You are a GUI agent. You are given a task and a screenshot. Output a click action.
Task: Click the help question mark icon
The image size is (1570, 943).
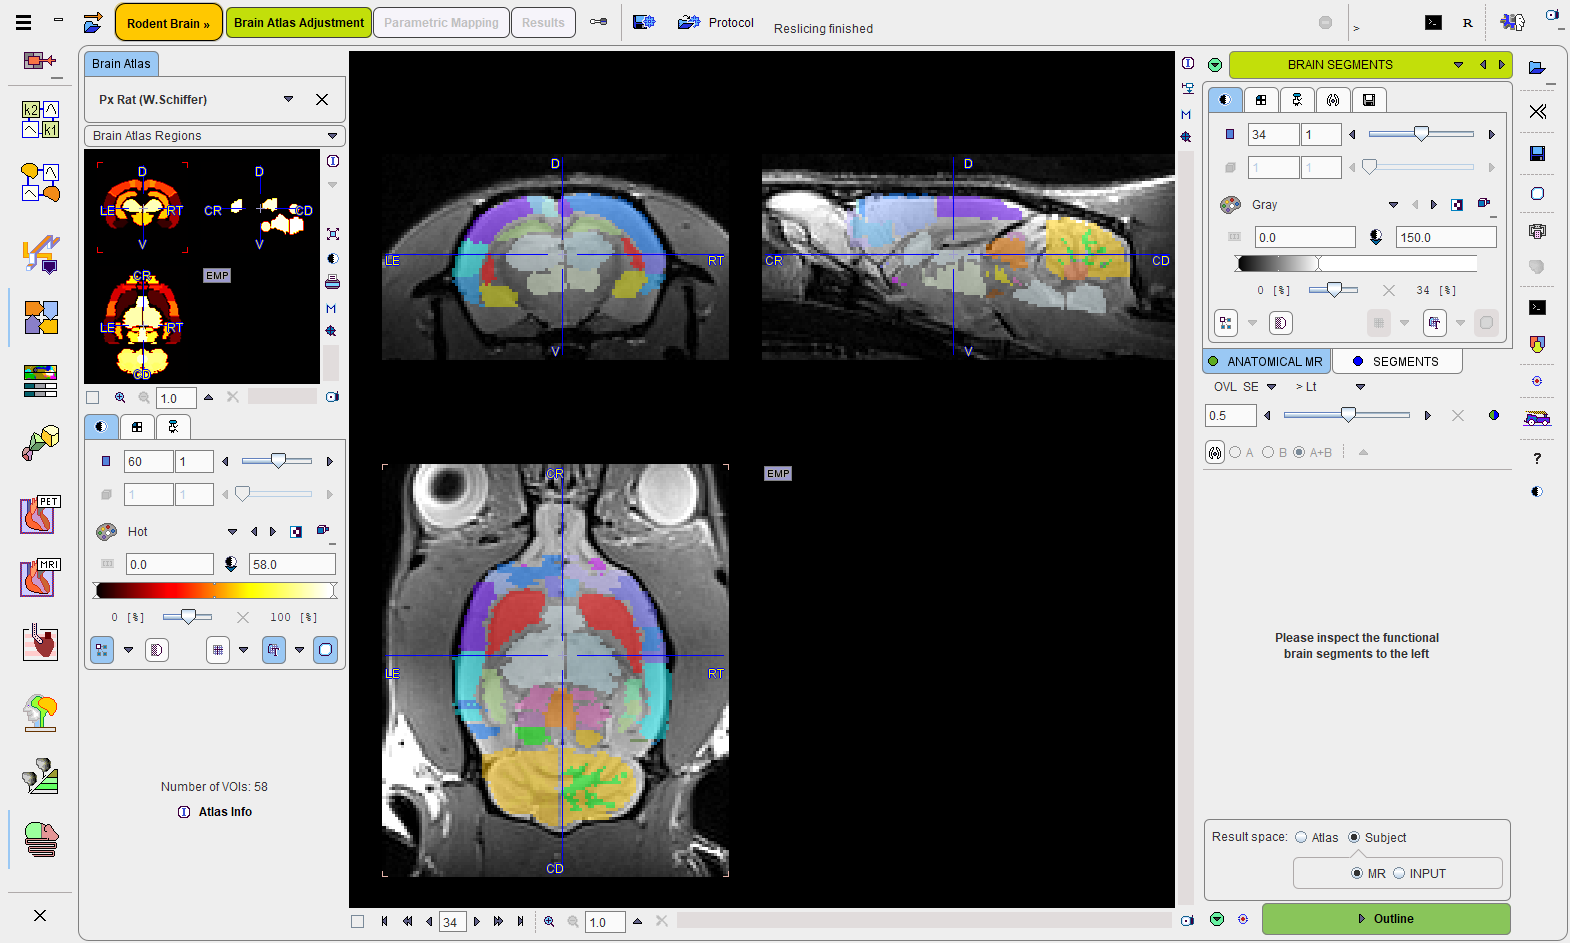click(1537, 458)
